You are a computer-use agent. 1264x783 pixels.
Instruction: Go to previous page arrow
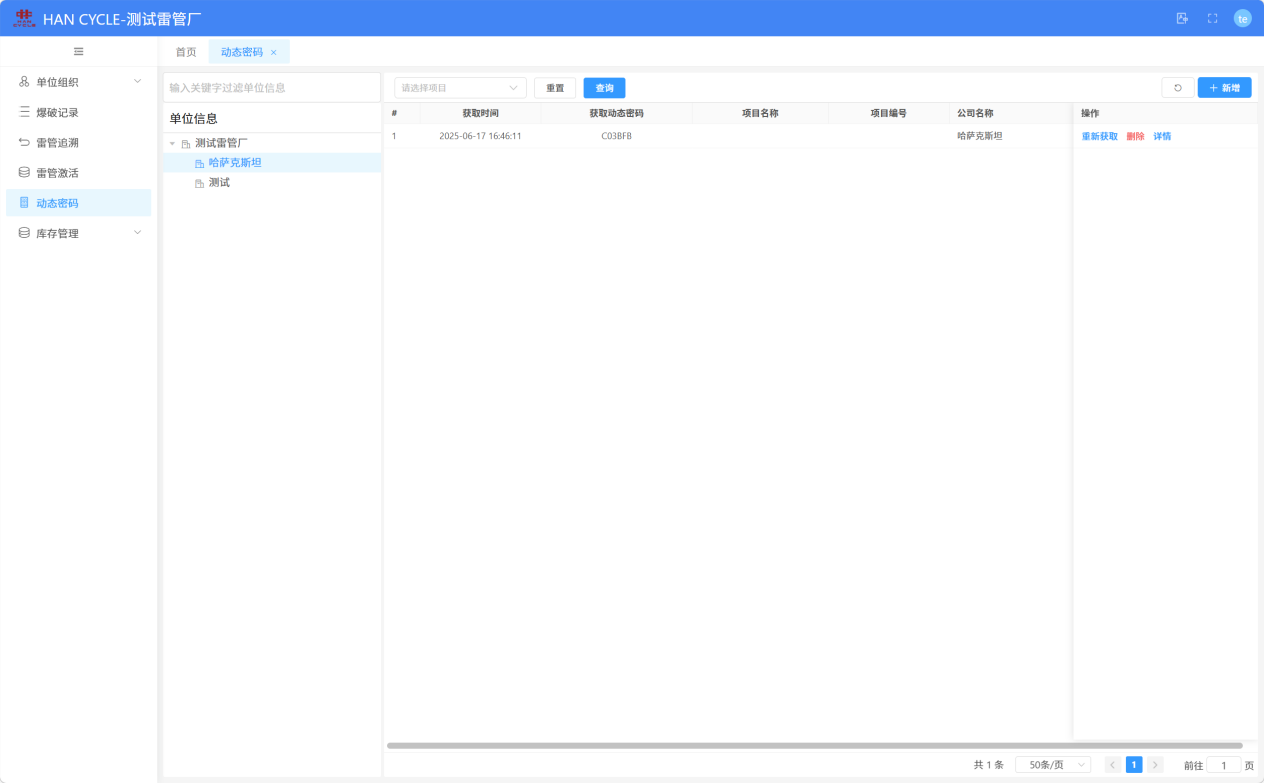[x=1113, y=765]
